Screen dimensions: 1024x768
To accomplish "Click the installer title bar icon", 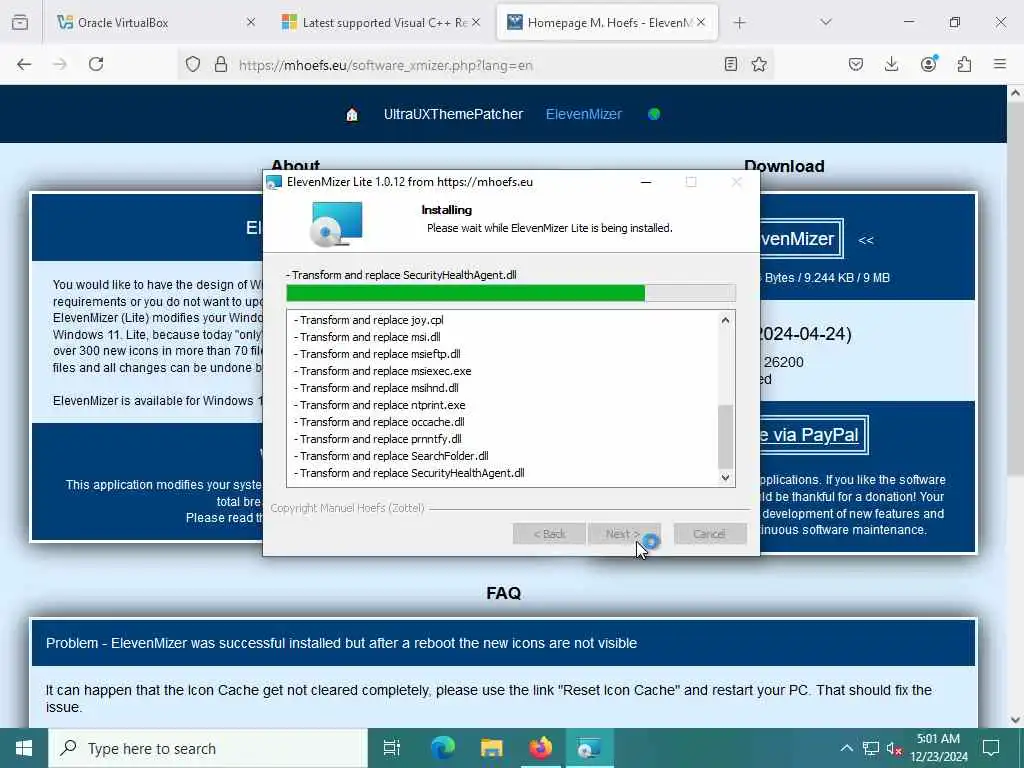I will point(274,182).
